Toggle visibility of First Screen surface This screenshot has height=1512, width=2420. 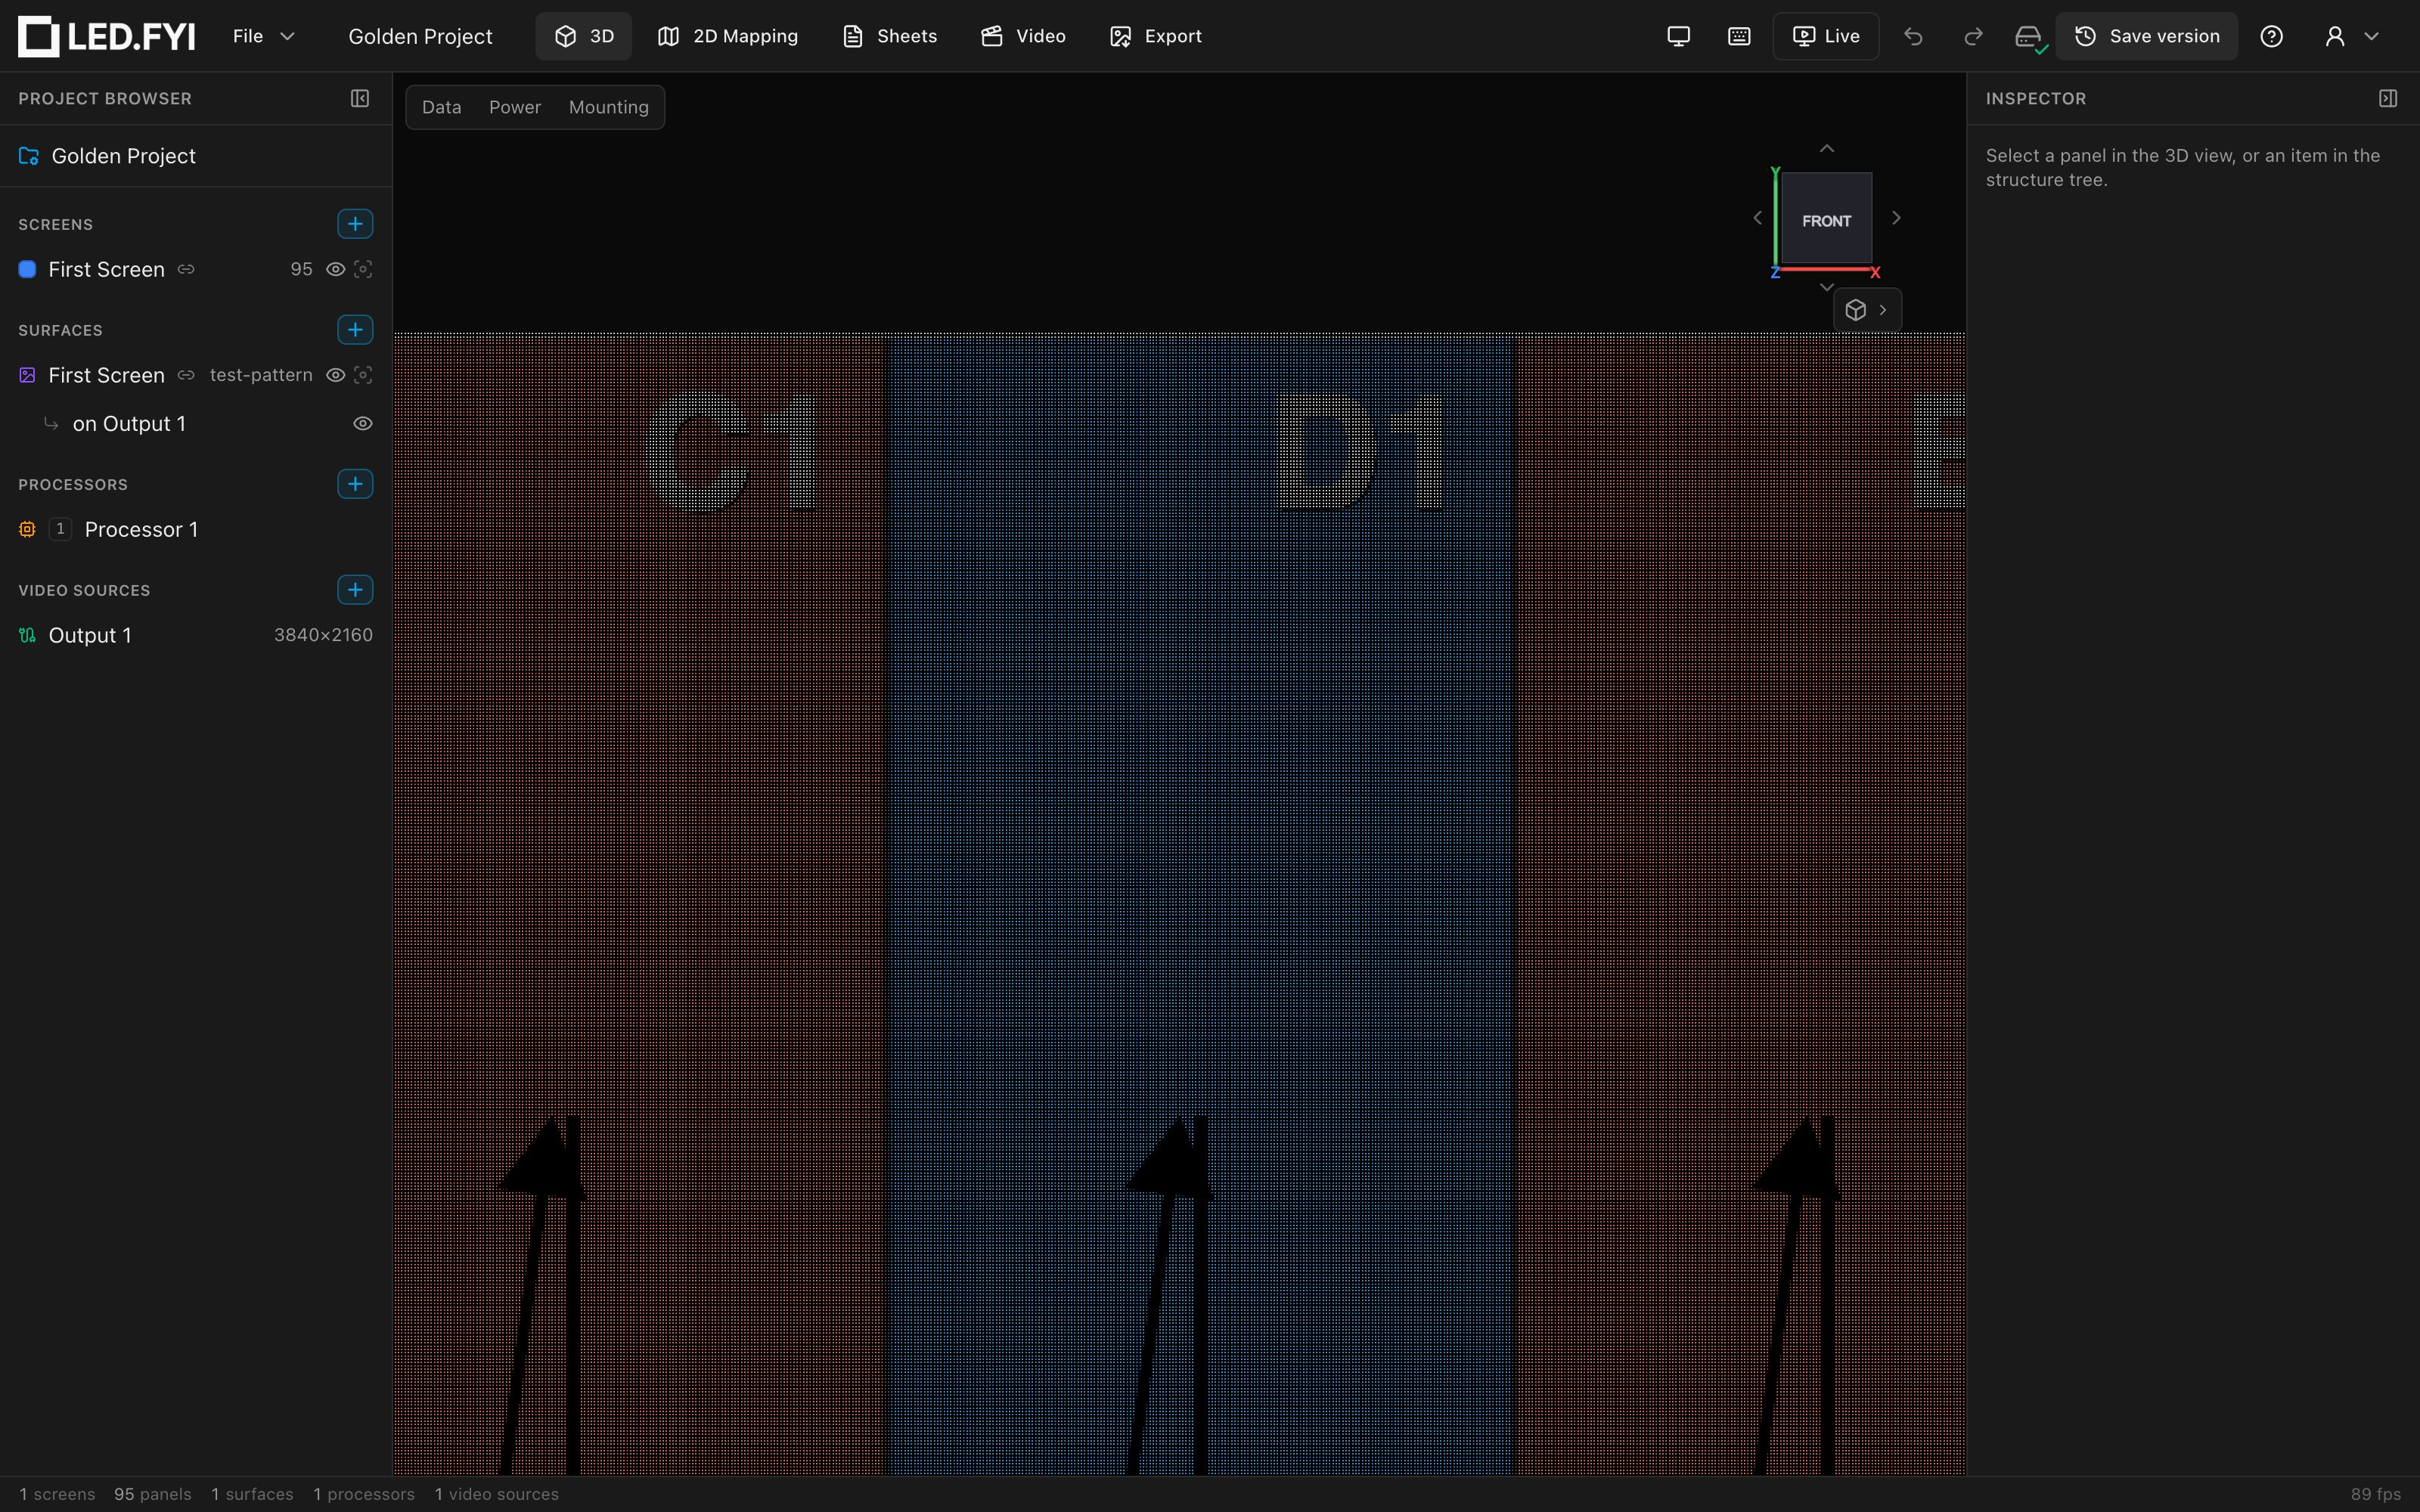[x=336, y=375]
